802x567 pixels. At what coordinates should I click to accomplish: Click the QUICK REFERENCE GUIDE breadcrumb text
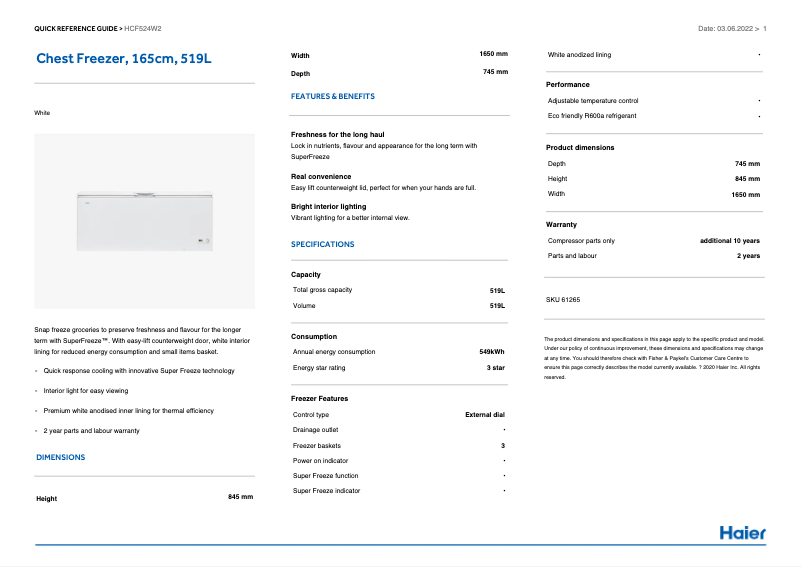click(x=78, y=29)
